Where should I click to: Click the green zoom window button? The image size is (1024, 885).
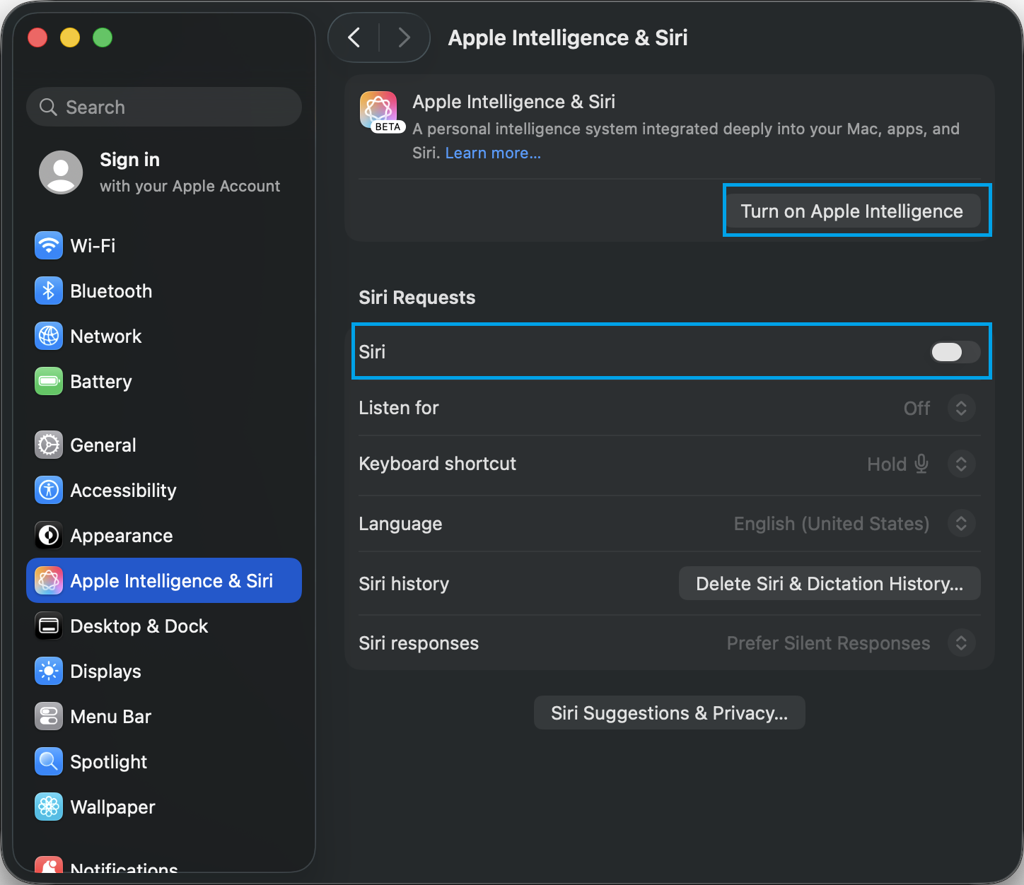(103, 37)
